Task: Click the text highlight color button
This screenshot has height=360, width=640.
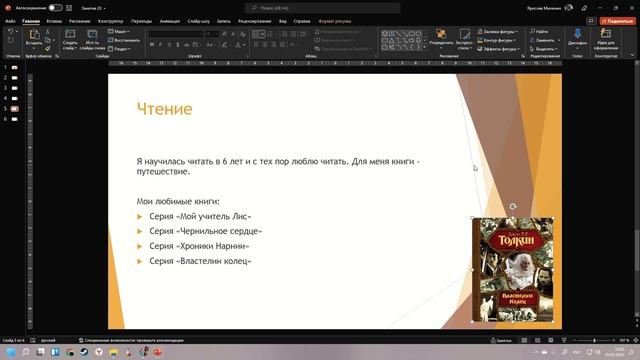Action: point(224,44)
